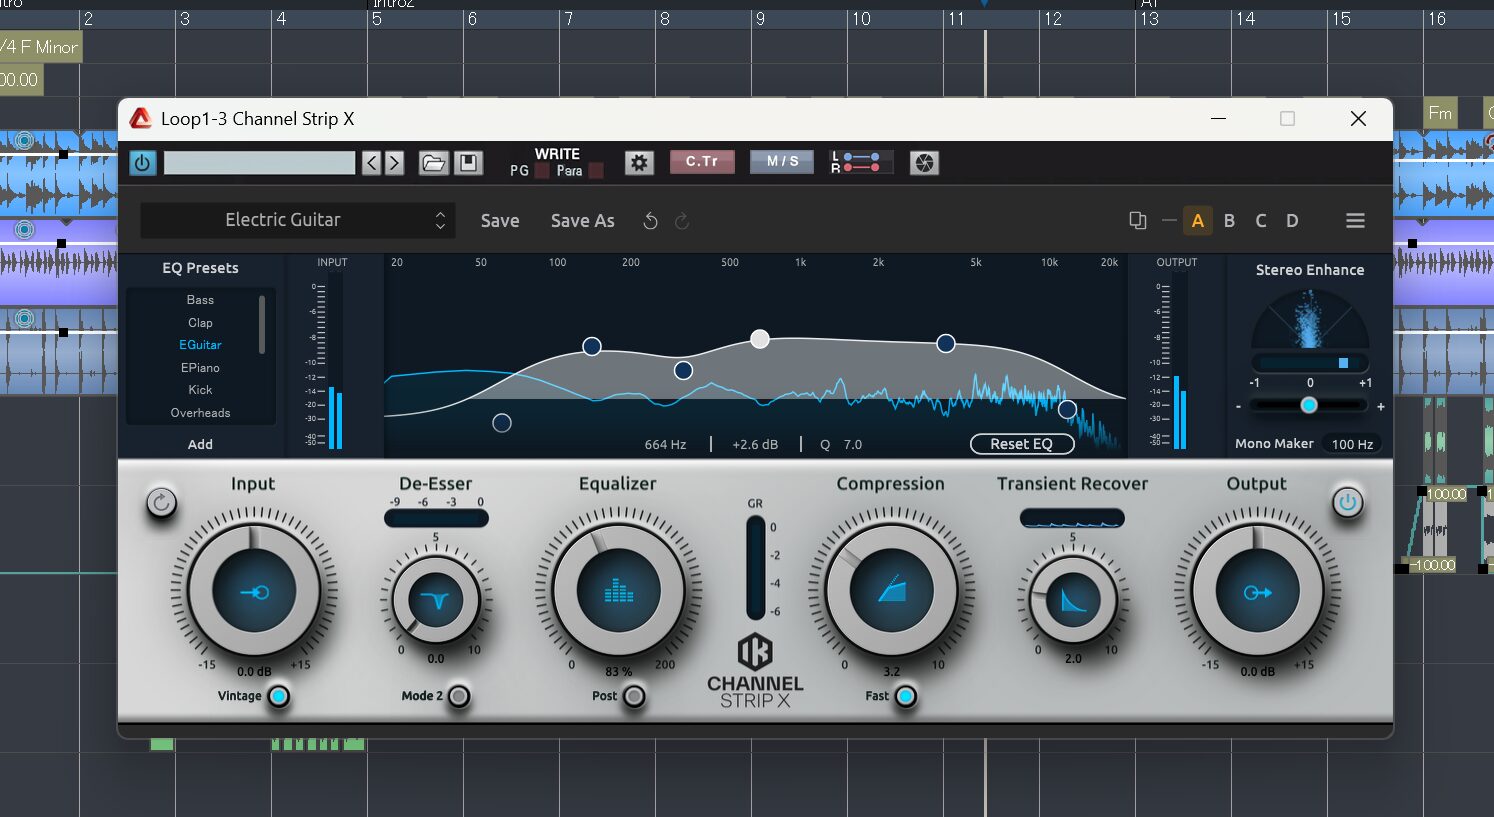
Task: Click the empty preset name field
Action: 259,163
